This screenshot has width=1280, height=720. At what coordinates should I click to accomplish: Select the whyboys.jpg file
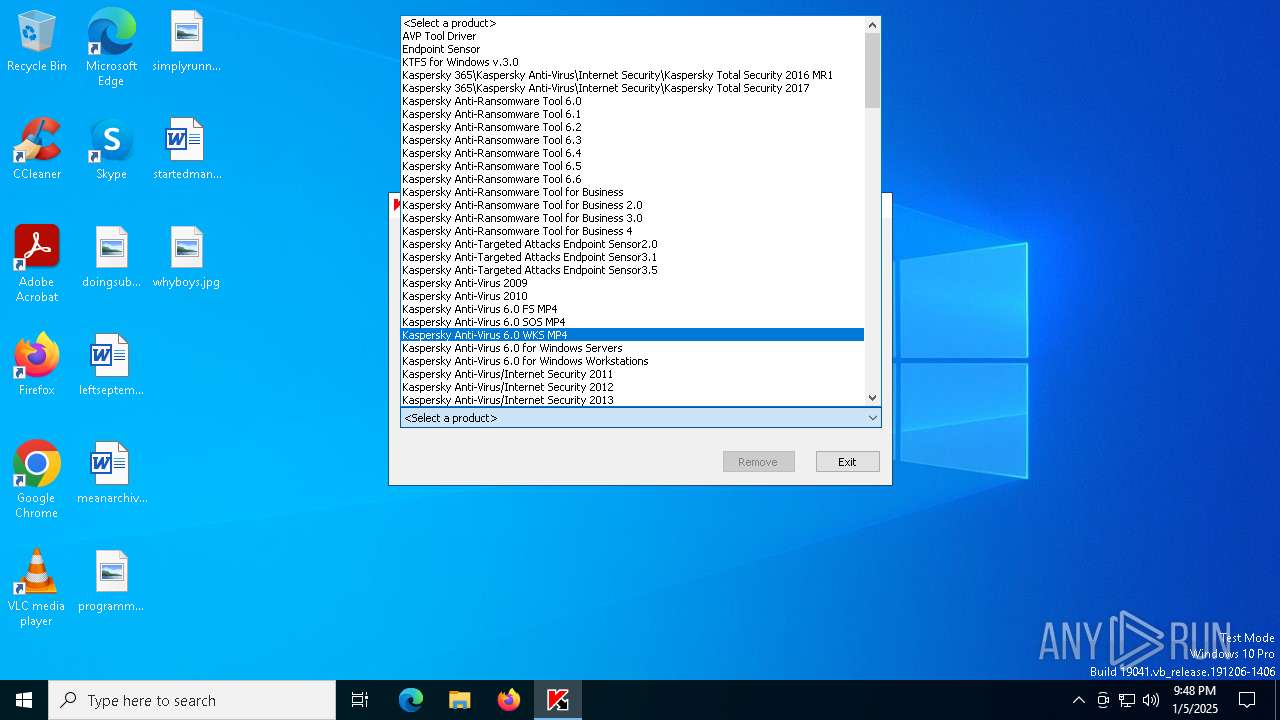pyautogui.click(x=186, y=258)
